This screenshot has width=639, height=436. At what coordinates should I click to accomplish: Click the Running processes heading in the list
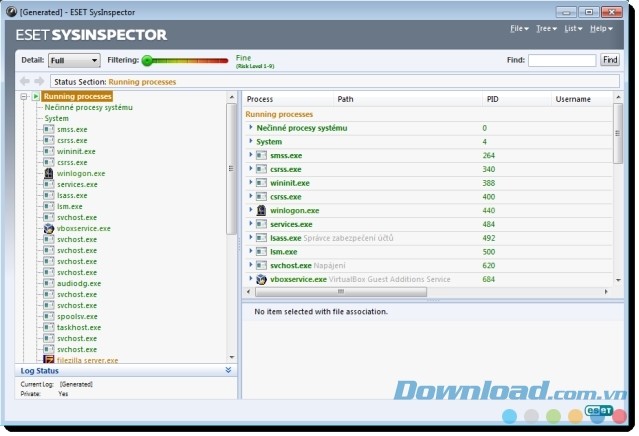click(279, 114)
